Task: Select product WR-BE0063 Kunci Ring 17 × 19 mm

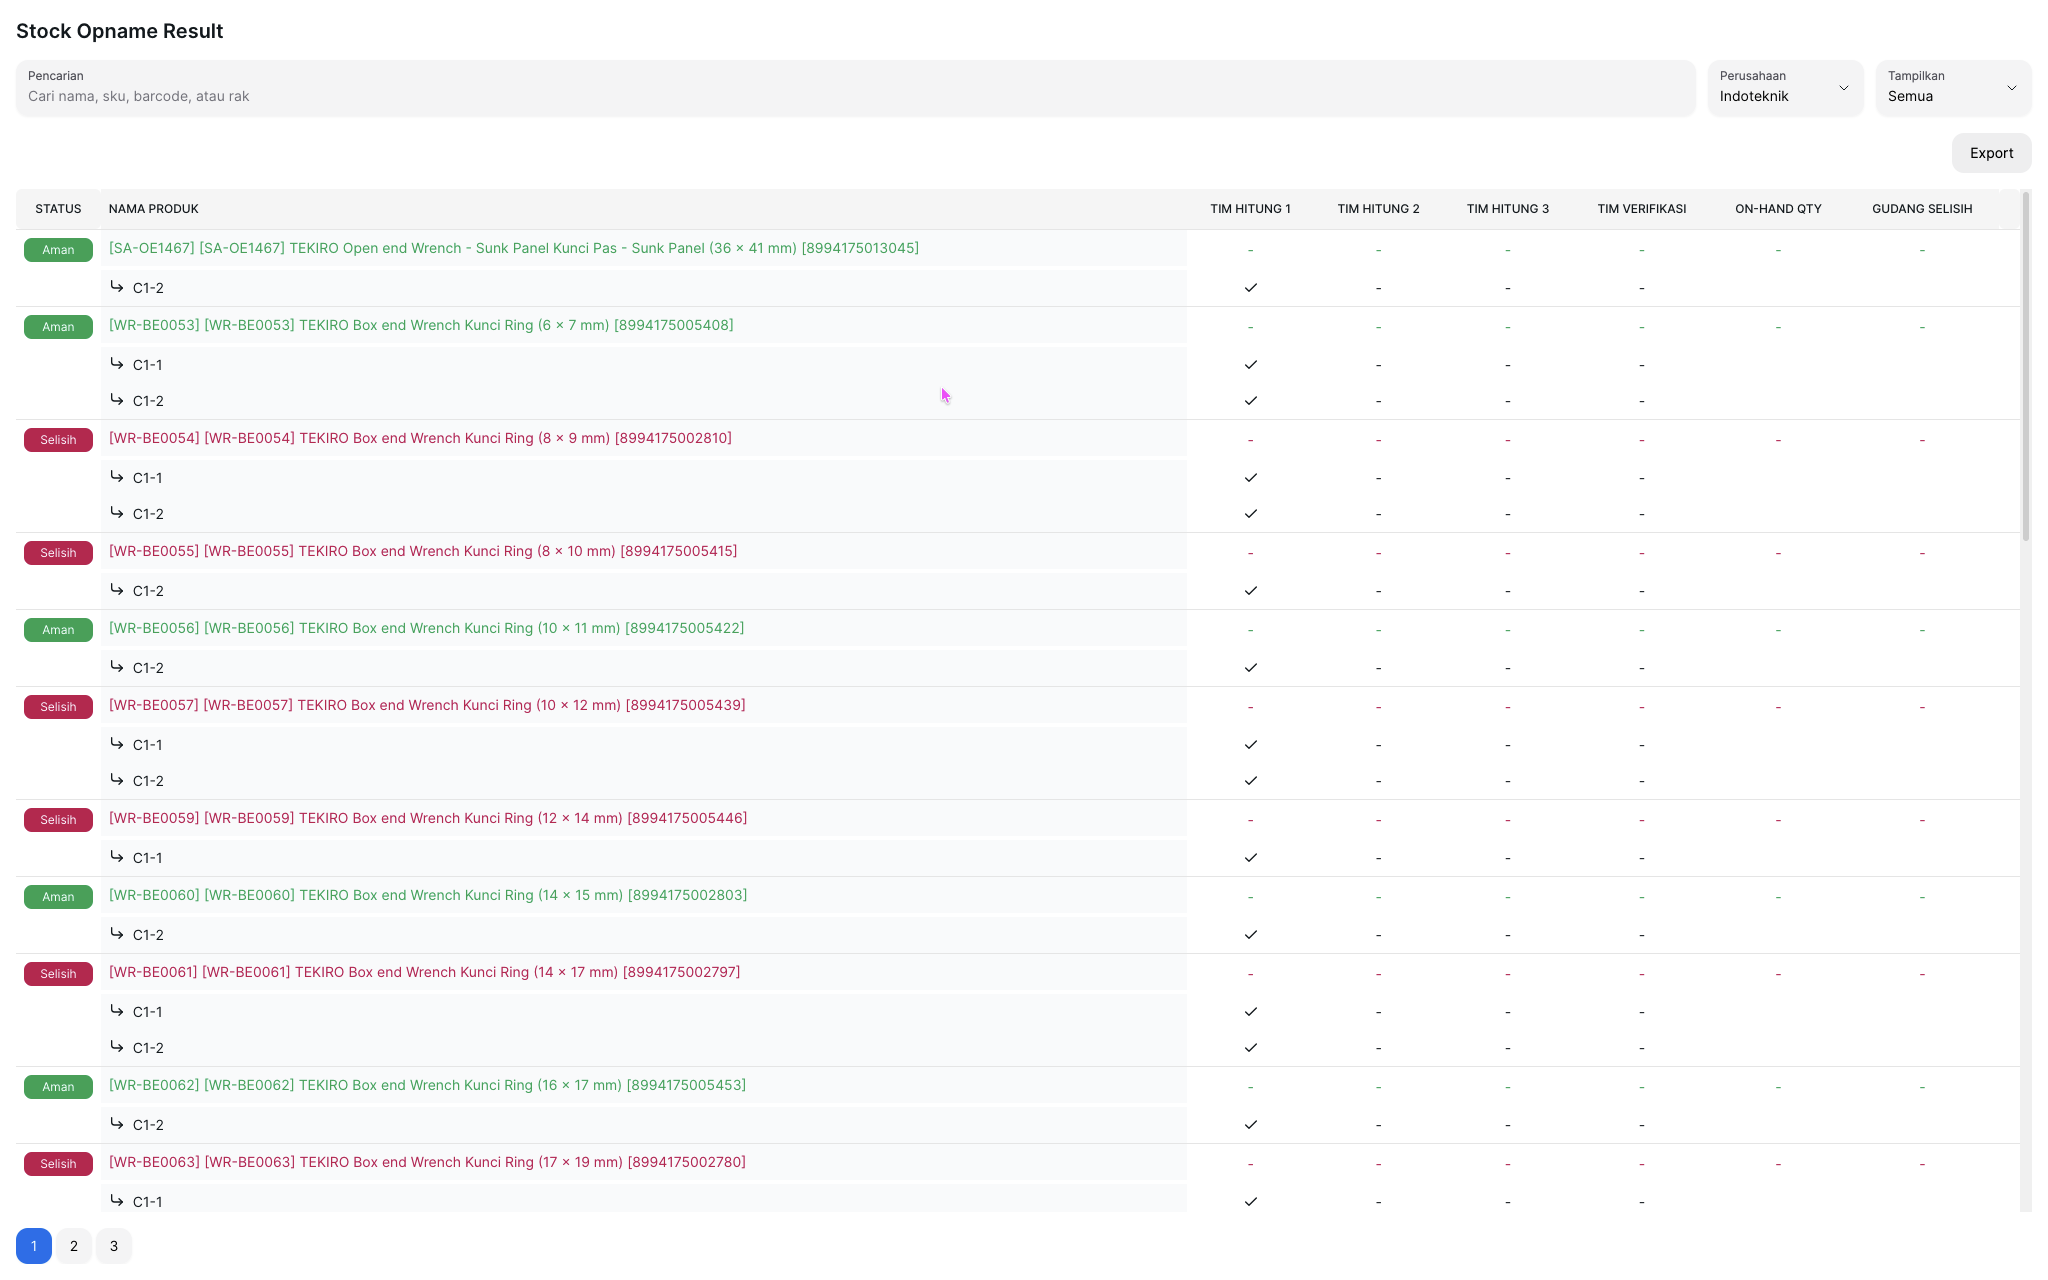Action: pos(427,1162)
